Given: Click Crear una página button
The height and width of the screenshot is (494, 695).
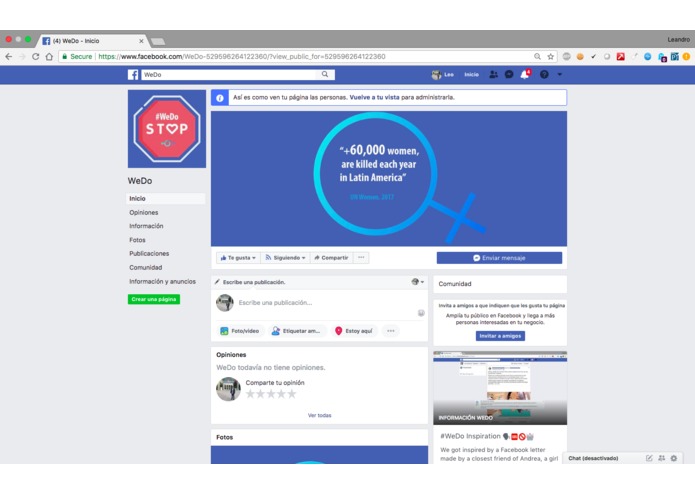Looking at the screenshot, I should tap(154, 300).
